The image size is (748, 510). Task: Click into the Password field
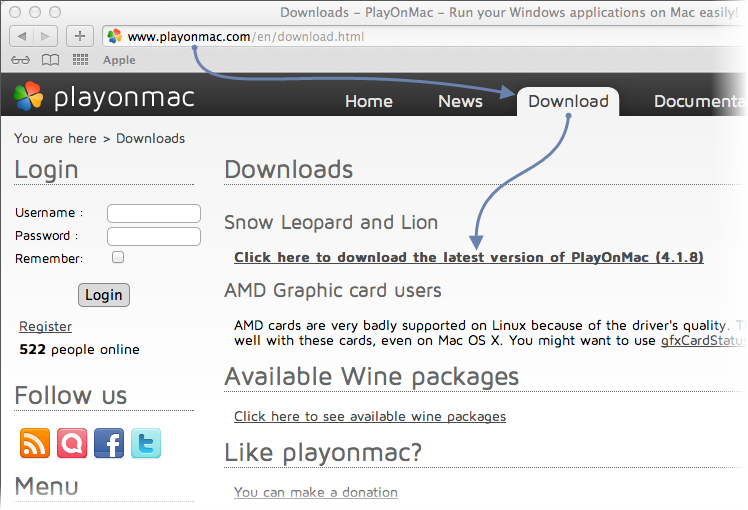[x=154, y=236]
